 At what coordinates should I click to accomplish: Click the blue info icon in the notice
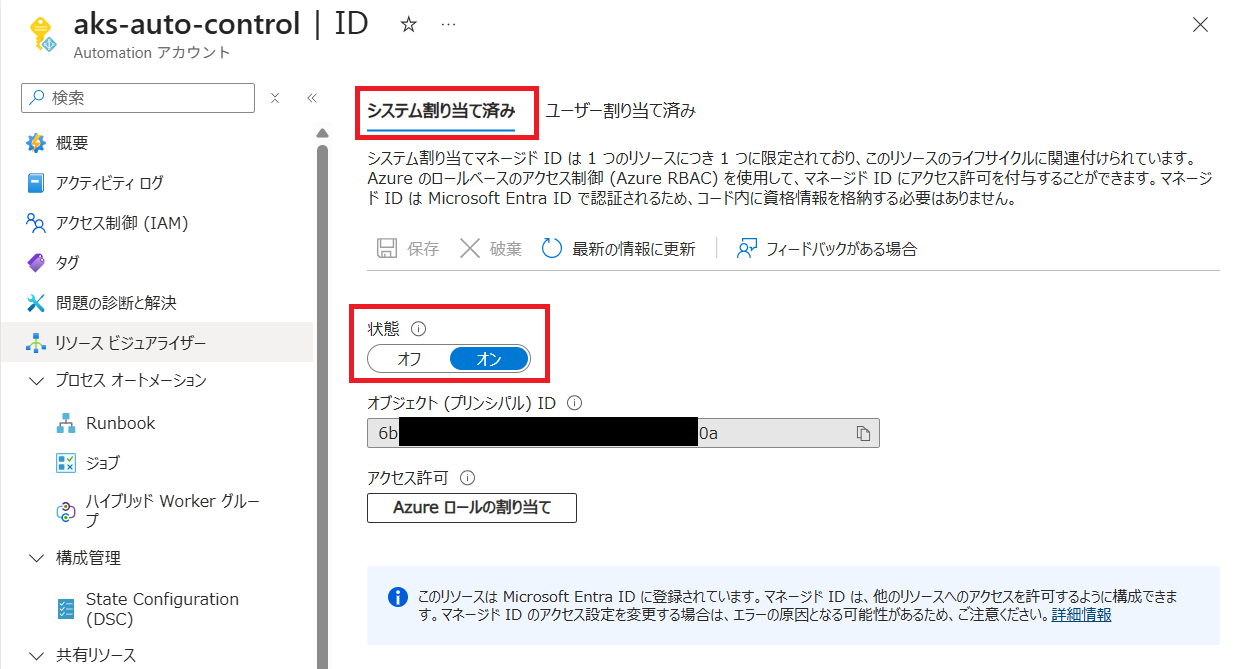point(397,597)
